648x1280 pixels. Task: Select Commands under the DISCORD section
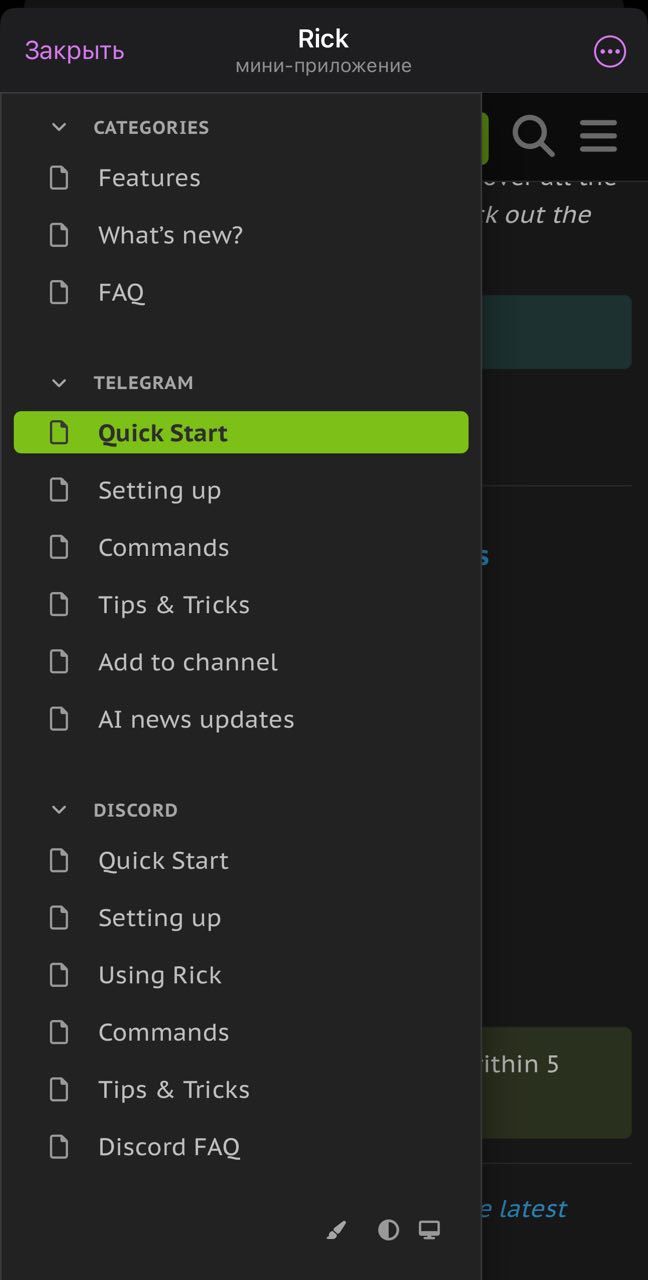[x=163, y=1032]
